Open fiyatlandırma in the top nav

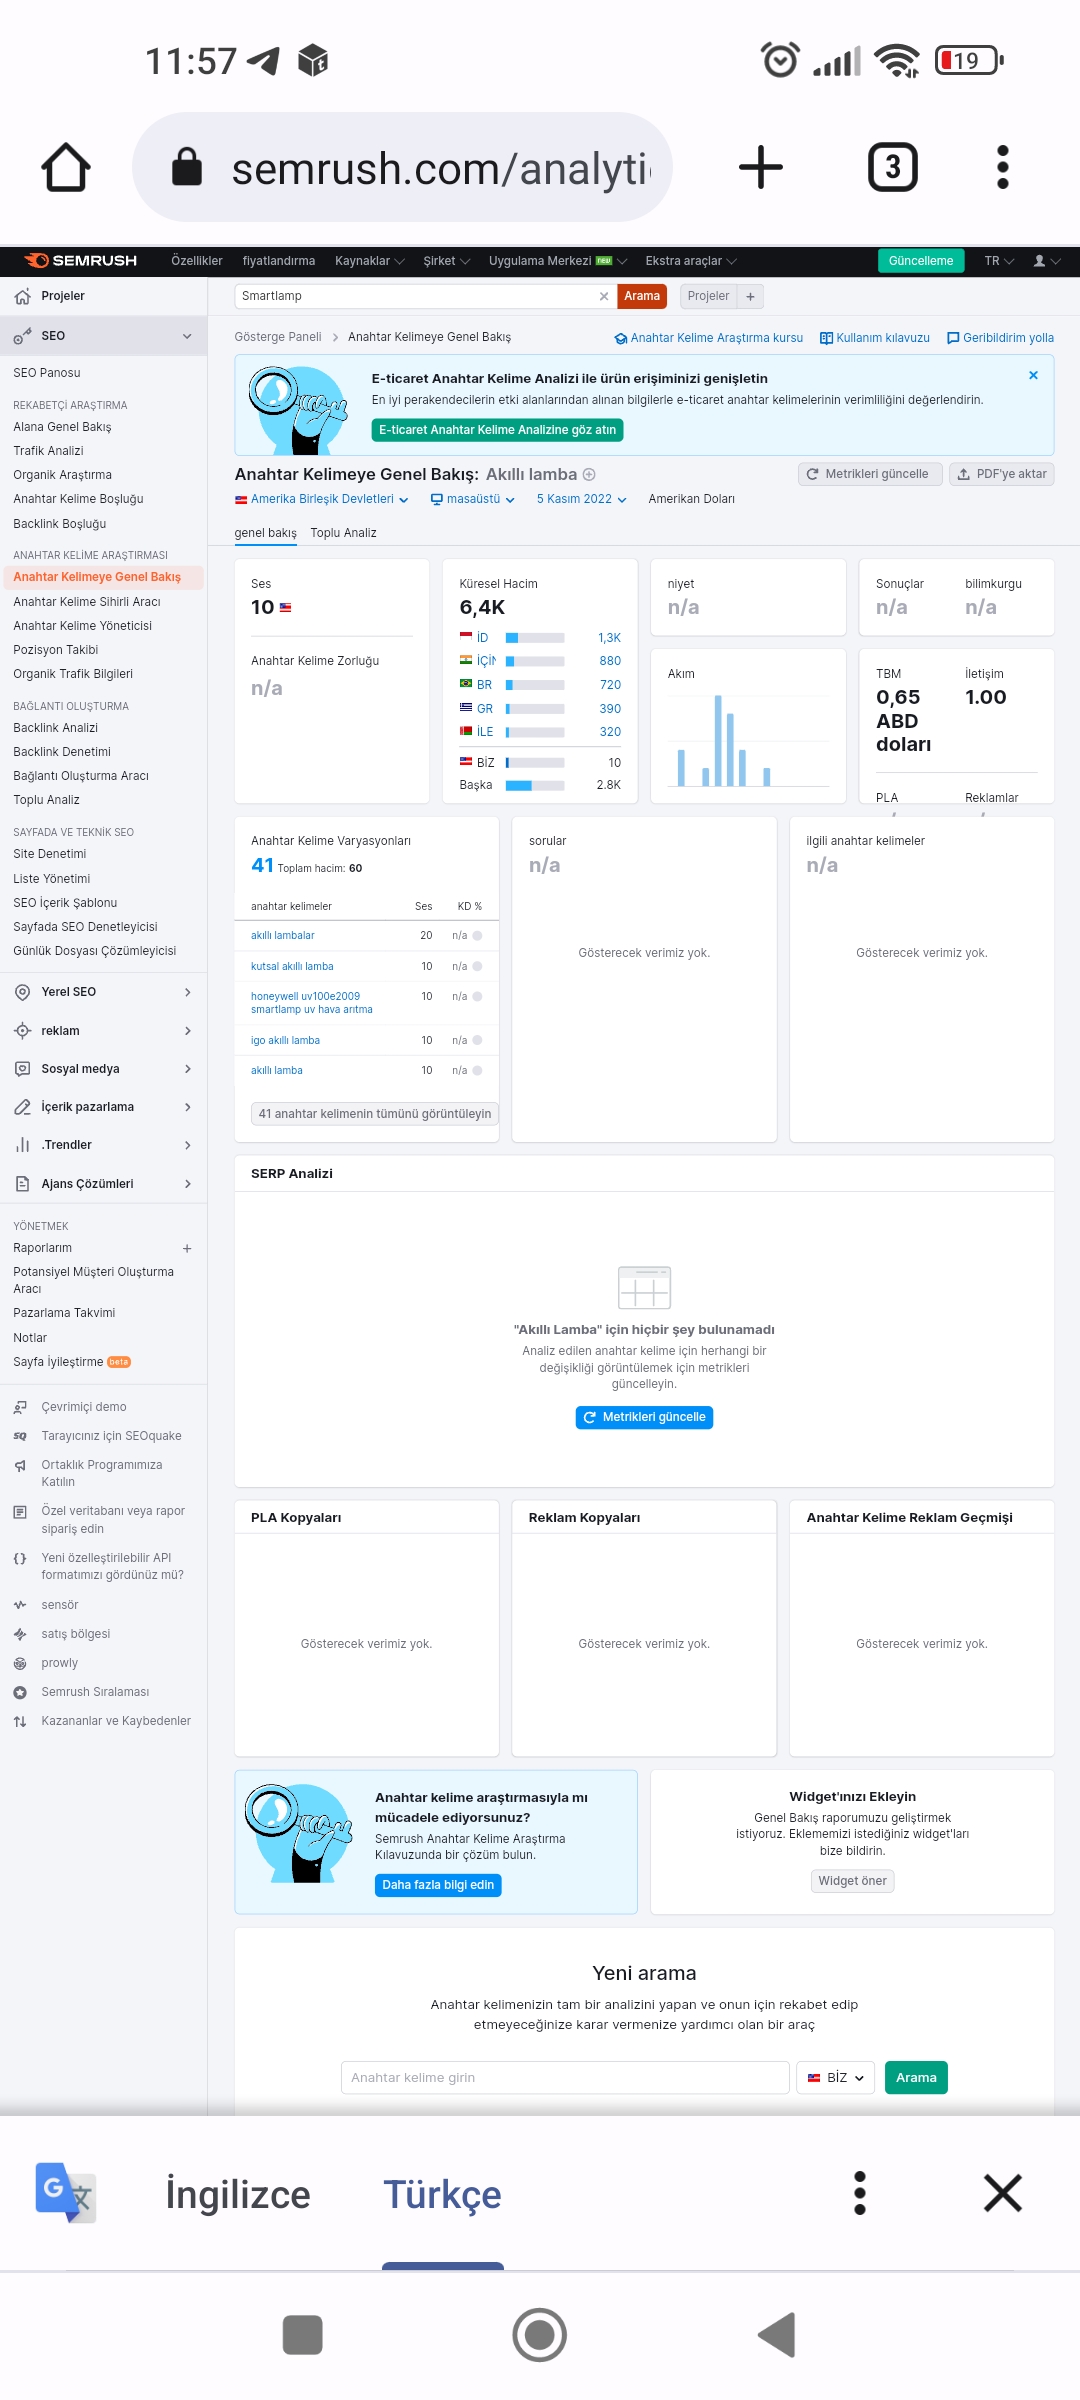click(279, 261)
